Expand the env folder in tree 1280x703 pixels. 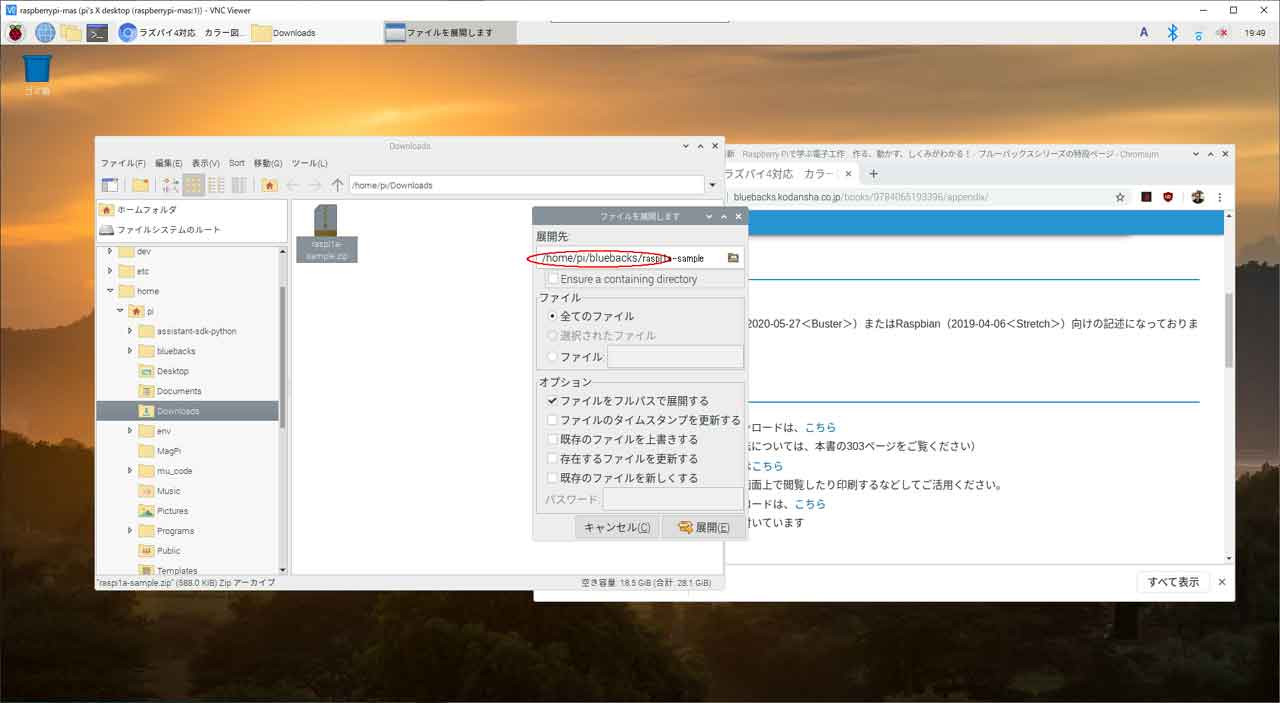point(130,431)
